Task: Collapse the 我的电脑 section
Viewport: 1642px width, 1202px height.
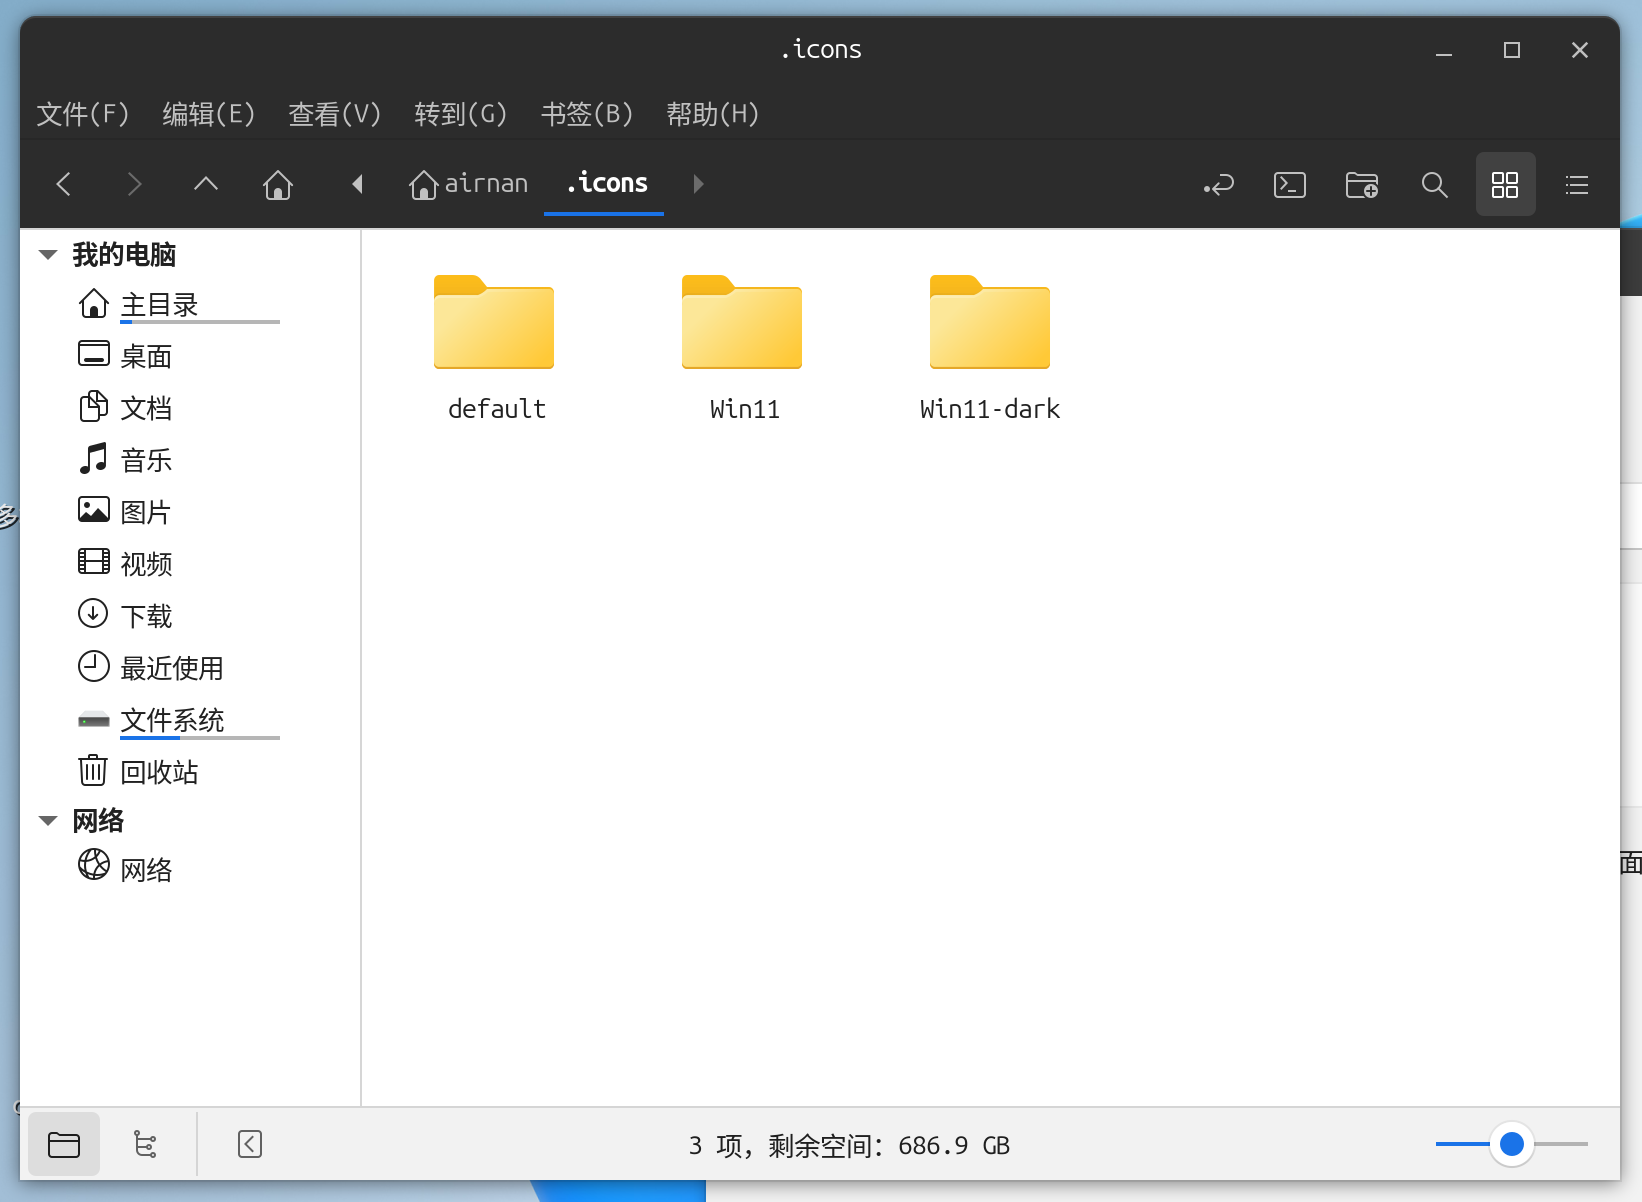Action: (x=48, y=255)
